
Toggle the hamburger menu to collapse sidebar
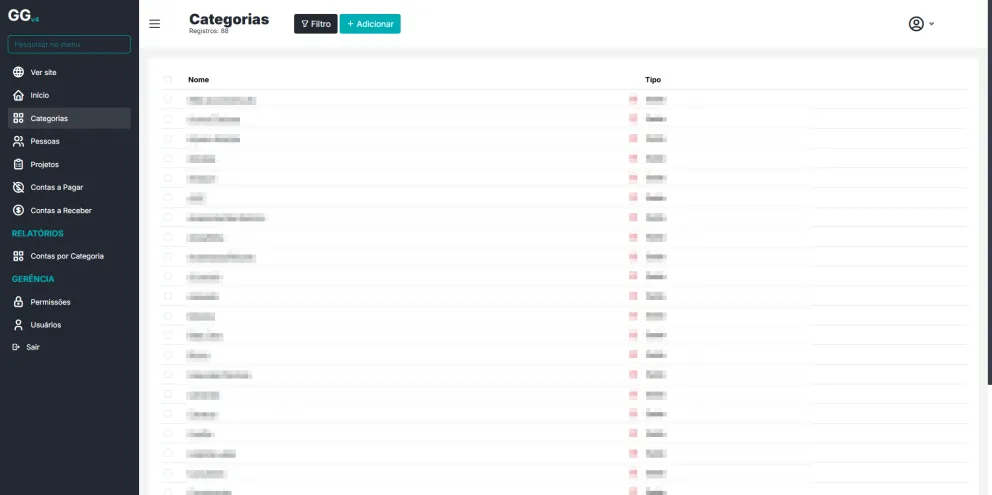[x=154, y=24]
